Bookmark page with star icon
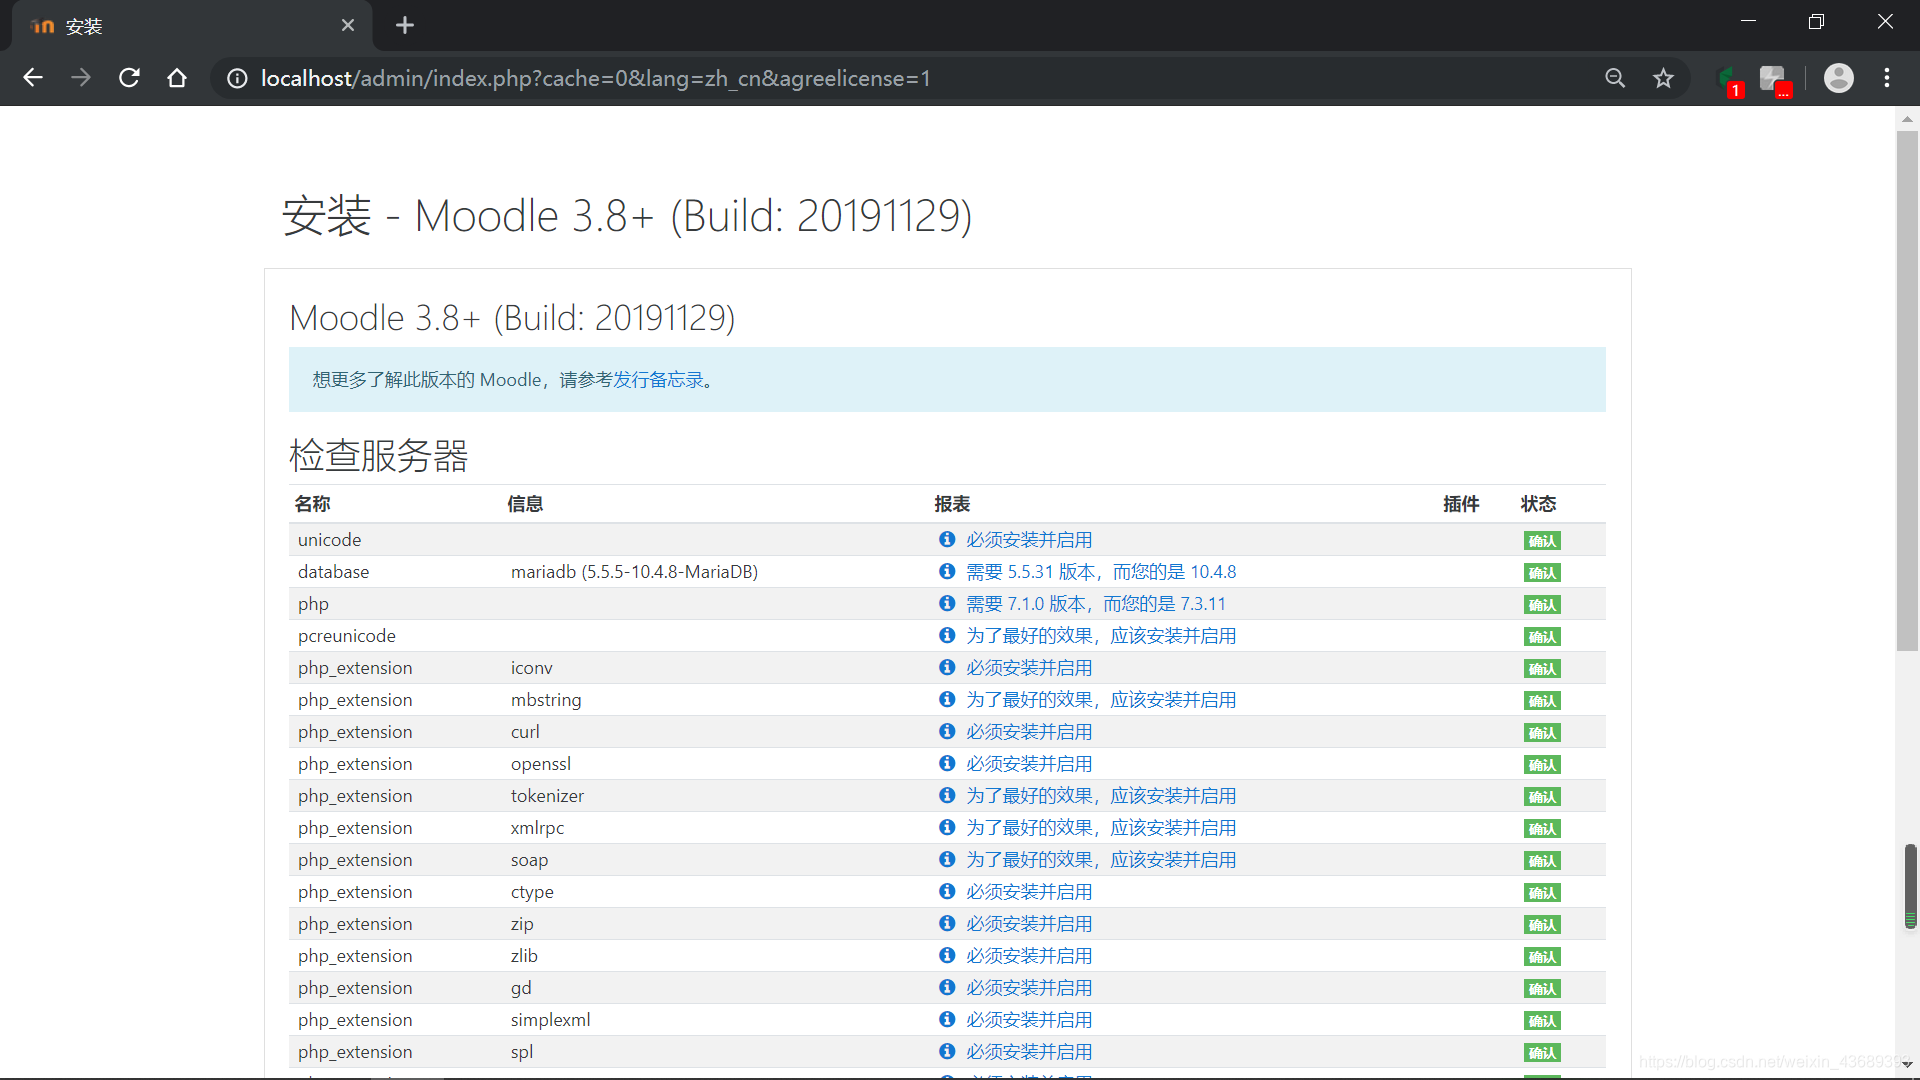The image size is (1920, 1080). 1663,78
